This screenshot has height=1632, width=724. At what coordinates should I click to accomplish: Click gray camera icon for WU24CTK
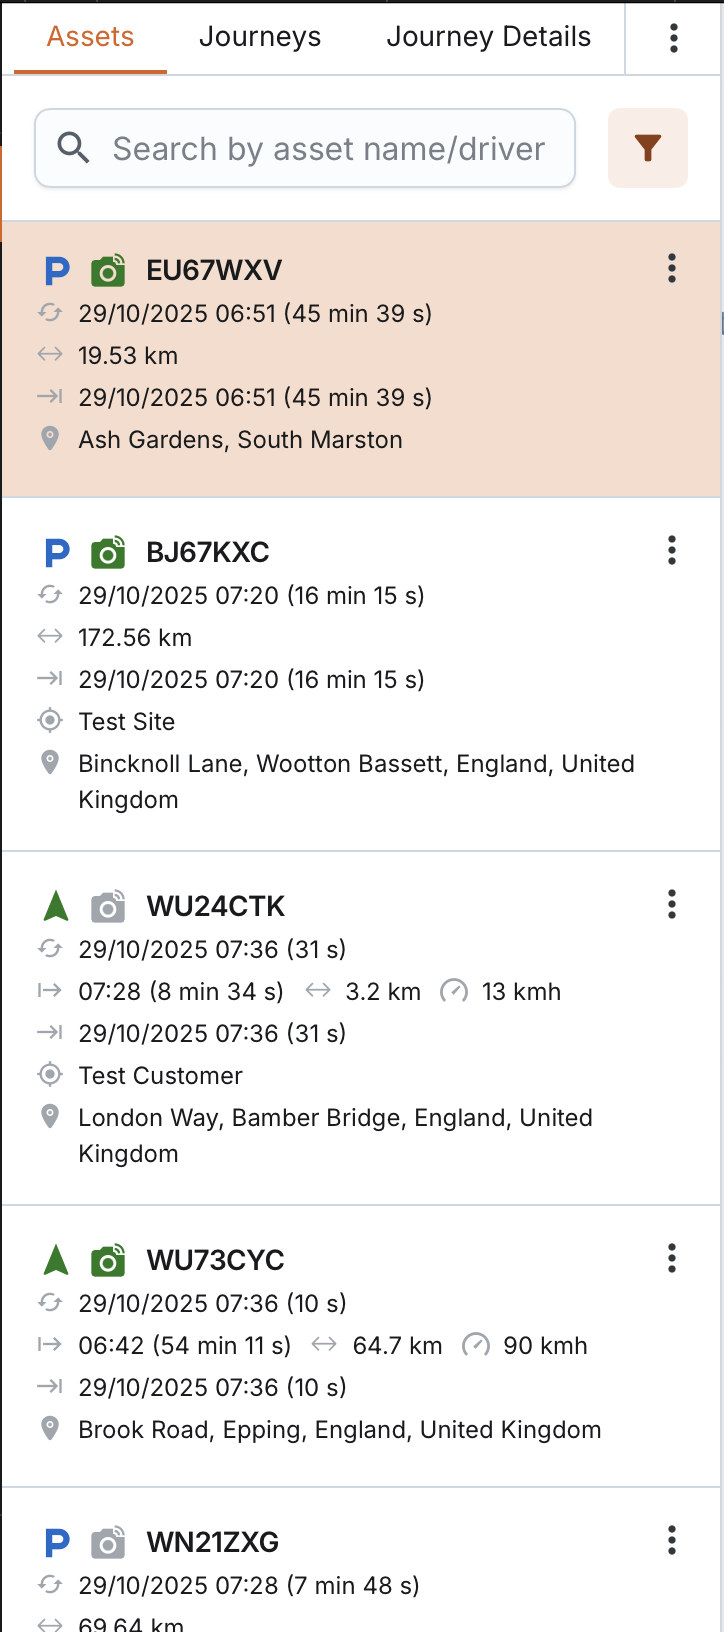coord(108,906)
